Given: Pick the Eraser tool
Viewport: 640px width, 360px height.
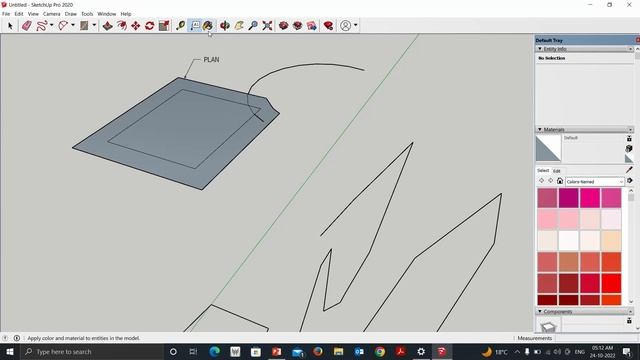Looking at the screenshot, I should pos(27,26).
